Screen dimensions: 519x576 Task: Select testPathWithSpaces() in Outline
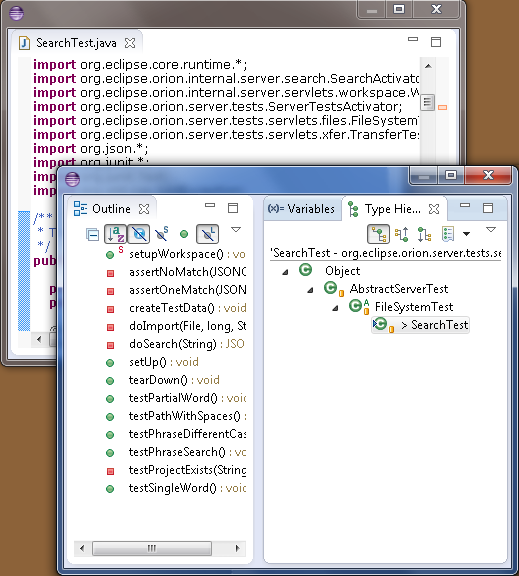(x=187, y=416)
